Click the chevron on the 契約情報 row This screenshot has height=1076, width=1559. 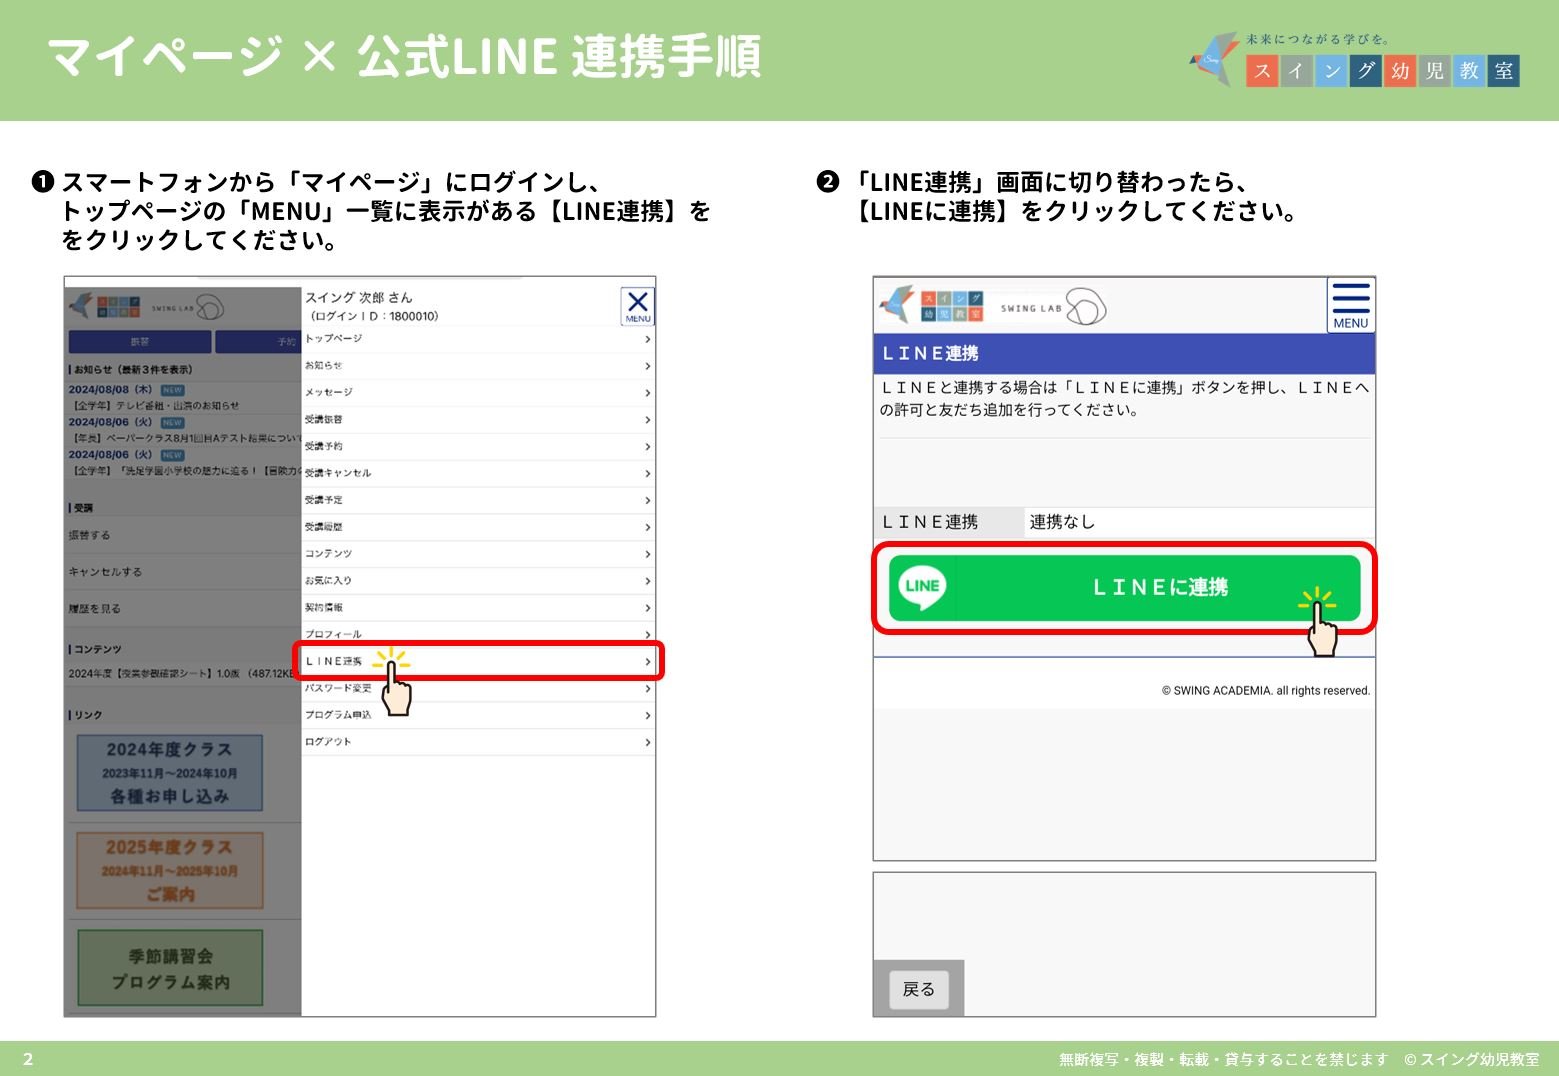(648, 608)
